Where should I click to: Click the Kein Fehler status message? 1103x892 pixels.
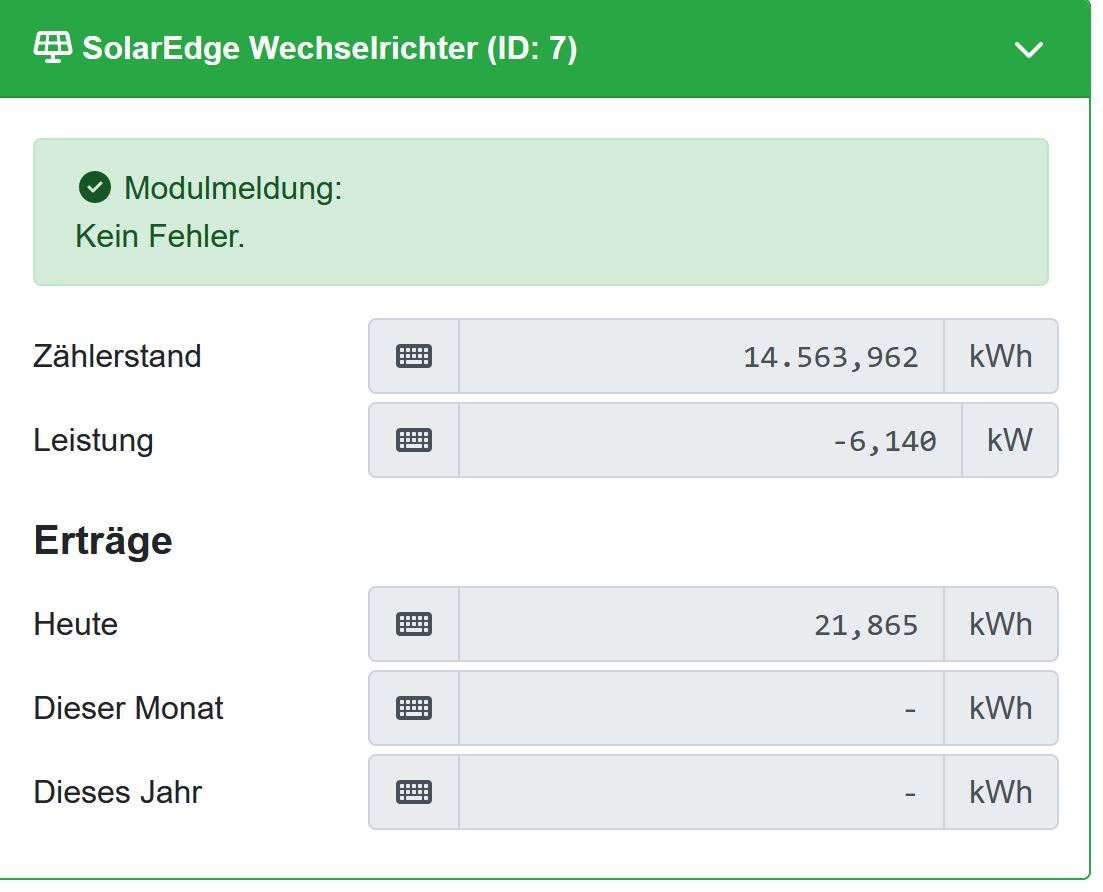(x=160, y=236)
